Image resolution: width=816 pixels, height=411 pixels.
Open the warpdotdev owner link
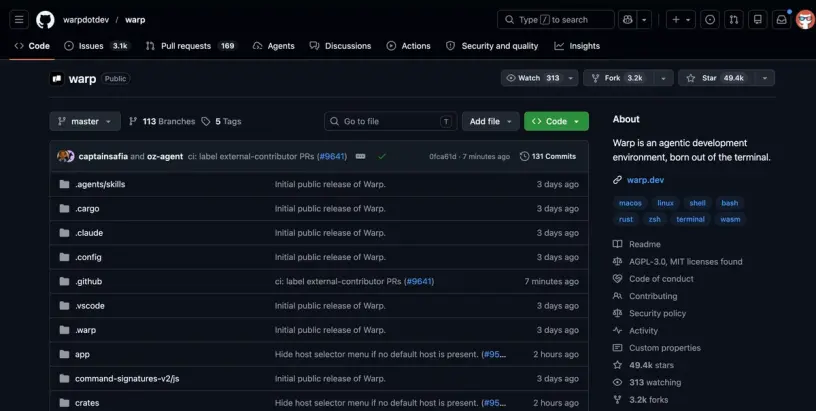tap(86, 20)
